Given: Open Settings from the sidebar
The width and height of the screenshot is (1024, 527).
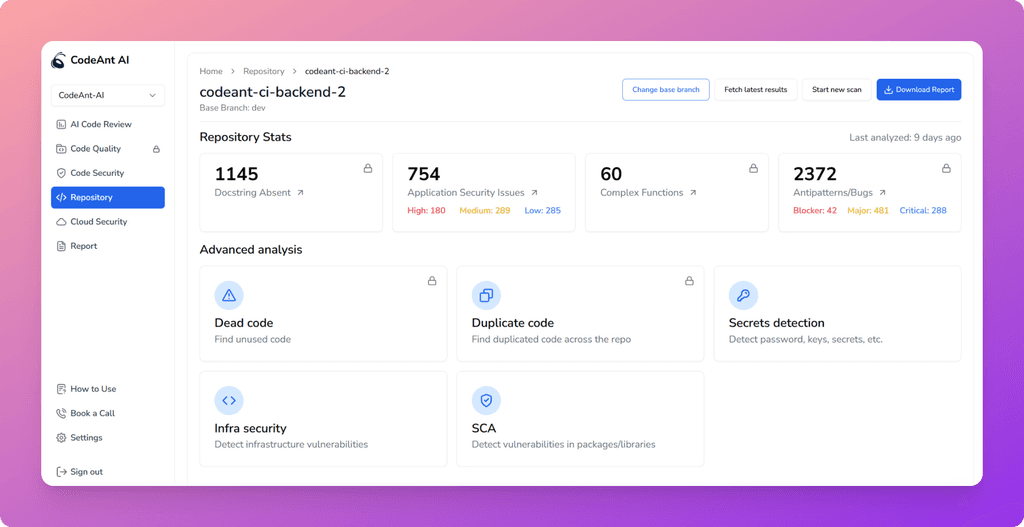Looking at the screenshot, I should [x=108, y=438].
